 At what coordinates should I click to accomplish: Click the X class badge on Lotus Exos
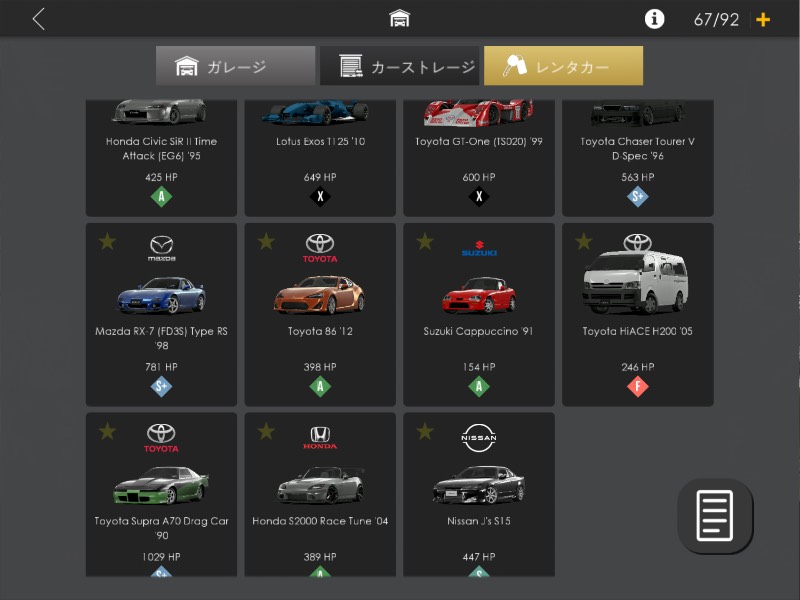point(320,196)
